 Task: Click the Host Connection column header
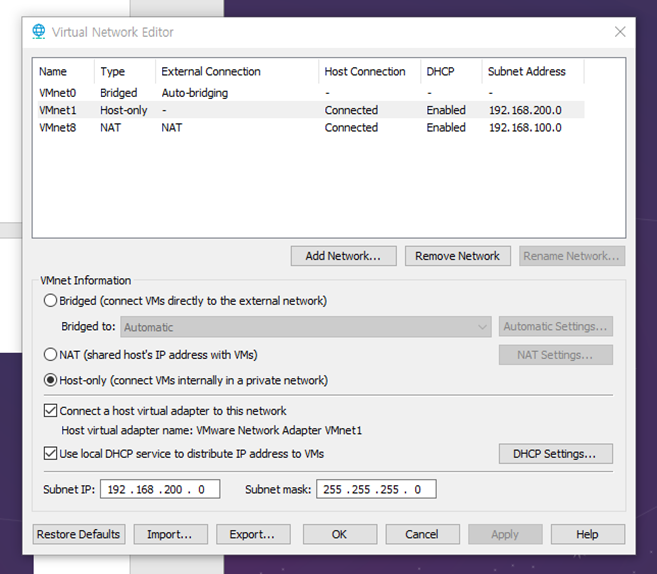click(370, 72)
